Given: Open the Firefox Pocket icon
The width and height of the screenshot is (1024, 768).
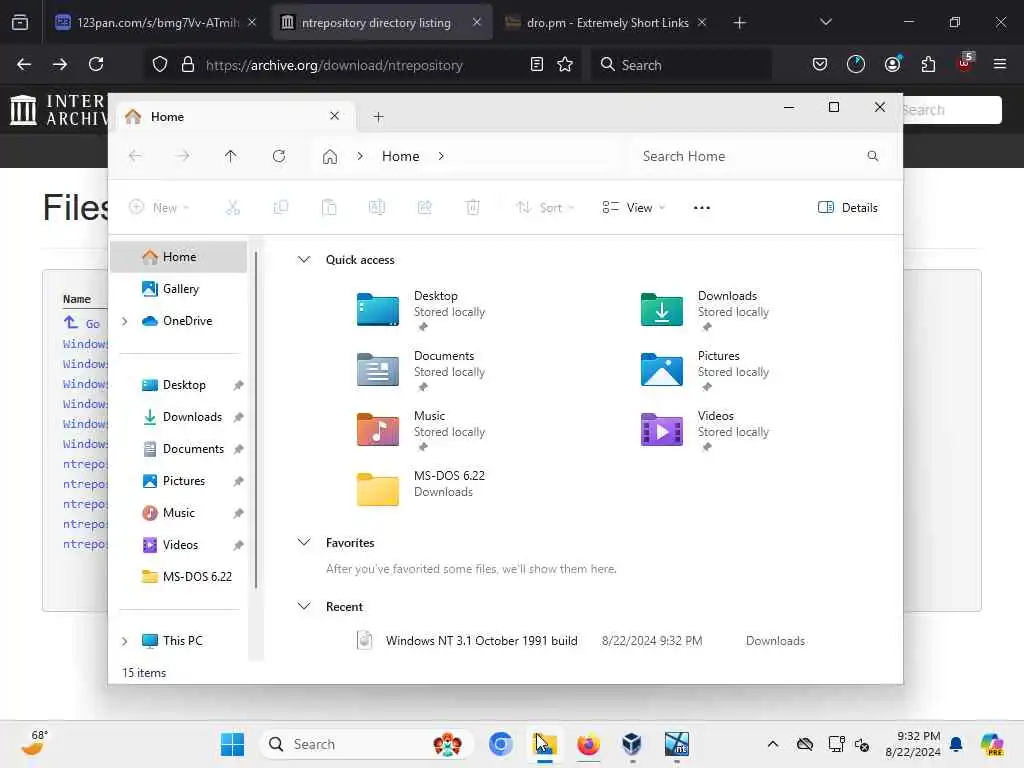Looking at the screenshot, I should (820, 64).
